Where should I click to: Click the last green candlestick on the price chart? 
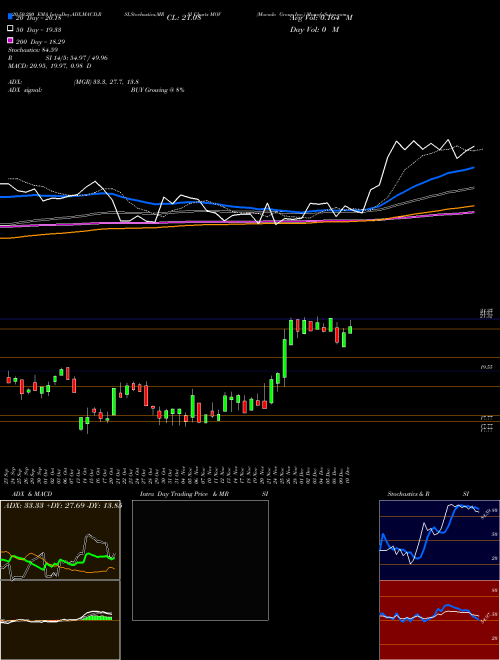click(x=350, y=330)
